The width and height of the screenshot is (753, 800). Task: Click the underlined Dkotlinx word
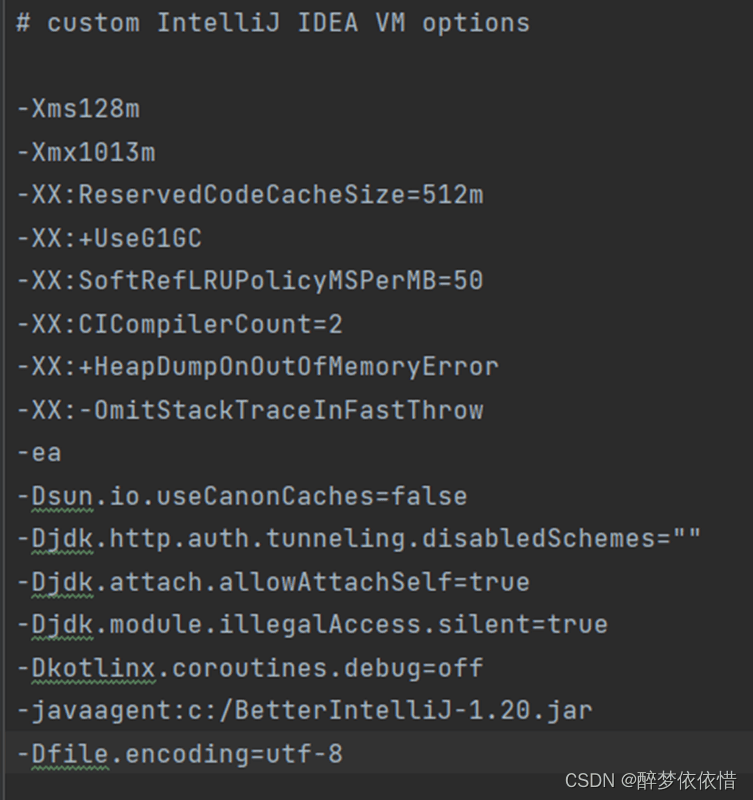pyautogui.click(x=93, y=668)
